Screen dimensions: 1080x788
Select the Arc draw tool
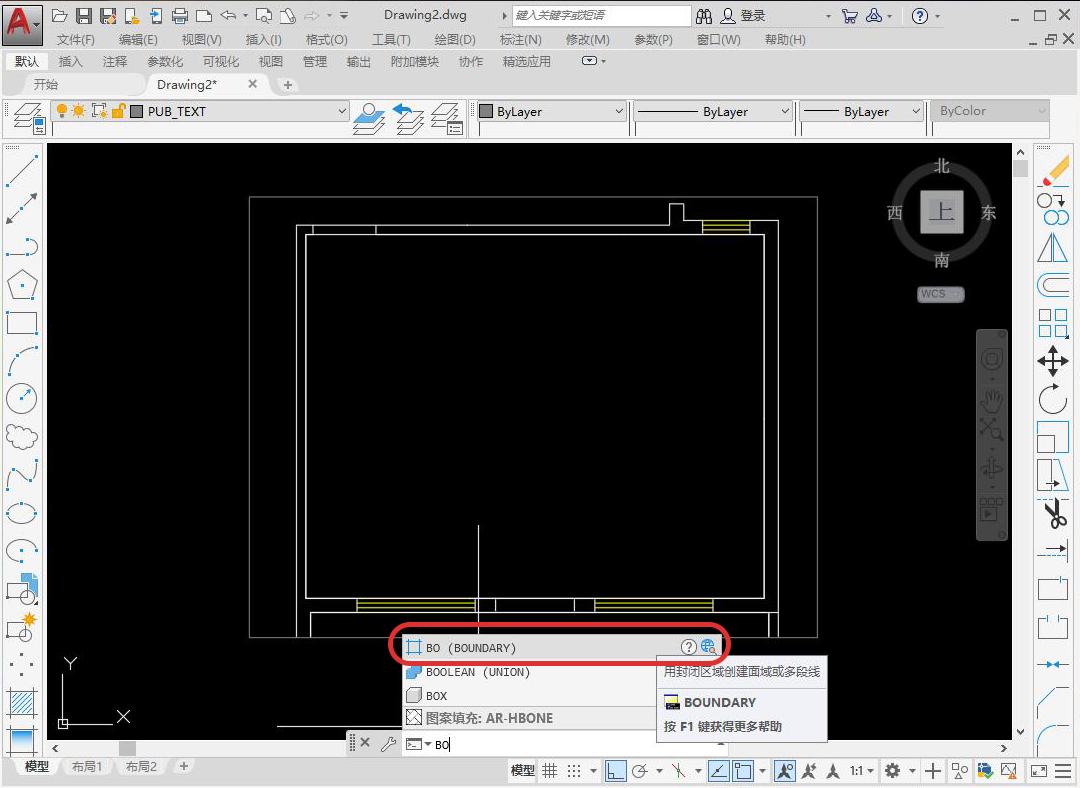pyautogui.click(x=22, y=360)
